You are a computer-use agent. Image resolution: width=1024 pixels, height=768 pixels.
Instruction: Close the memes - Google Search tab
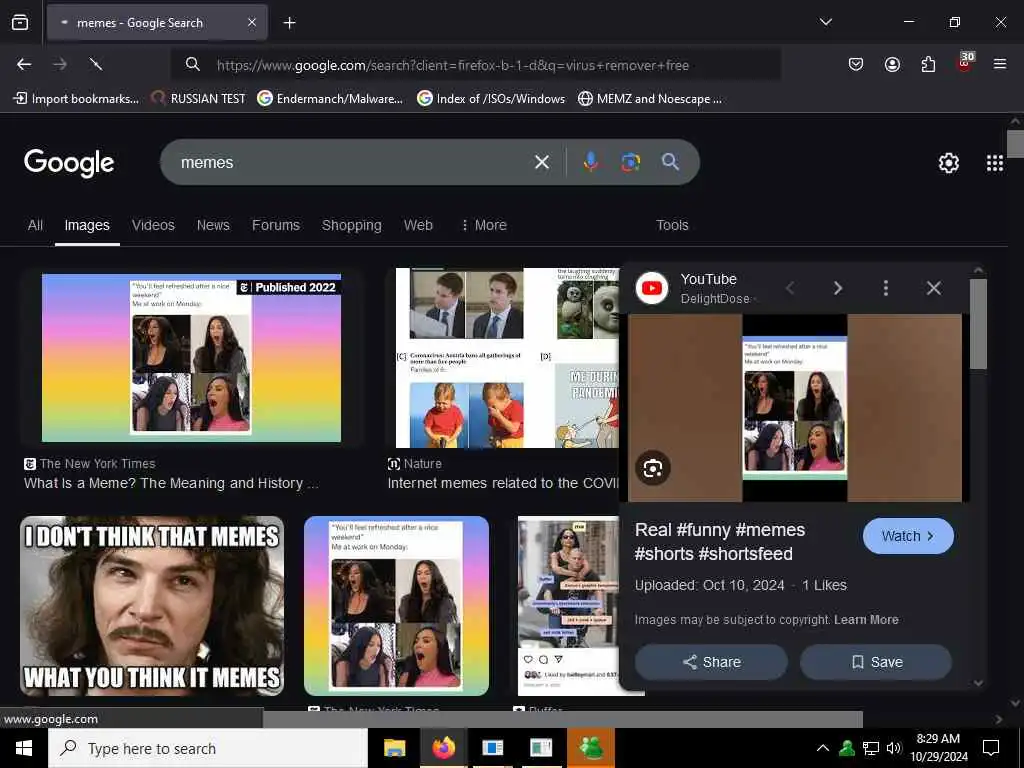point(252,23)
